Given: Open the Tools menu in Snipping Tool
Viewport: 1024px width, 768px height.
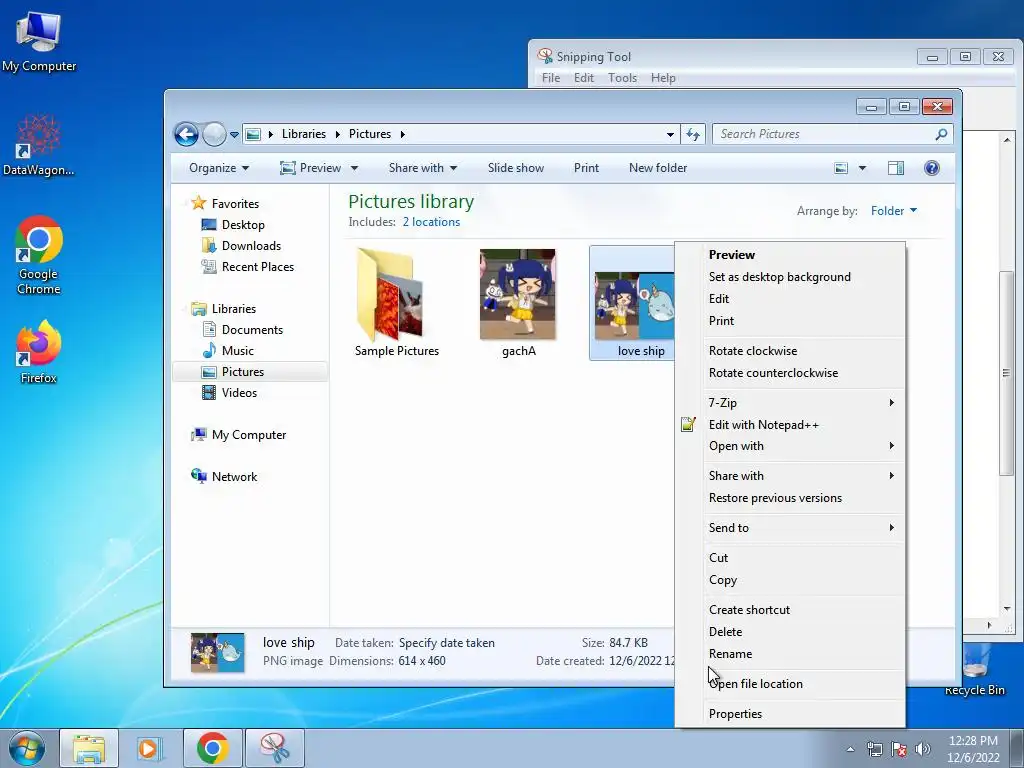Looking at the screenshot, I should point(622,78).
